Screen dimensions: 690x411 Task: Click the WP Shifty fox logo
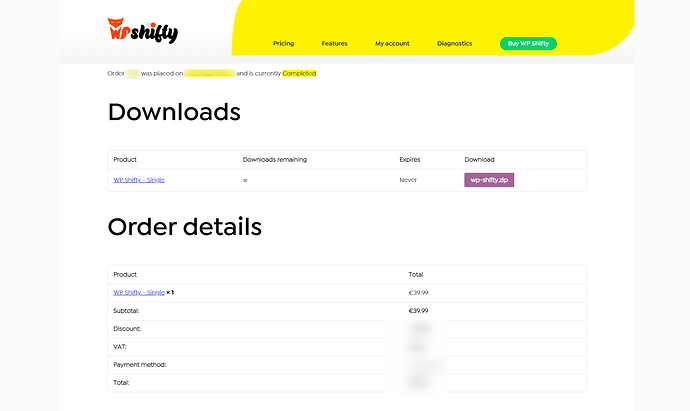(x=142, y=31)
